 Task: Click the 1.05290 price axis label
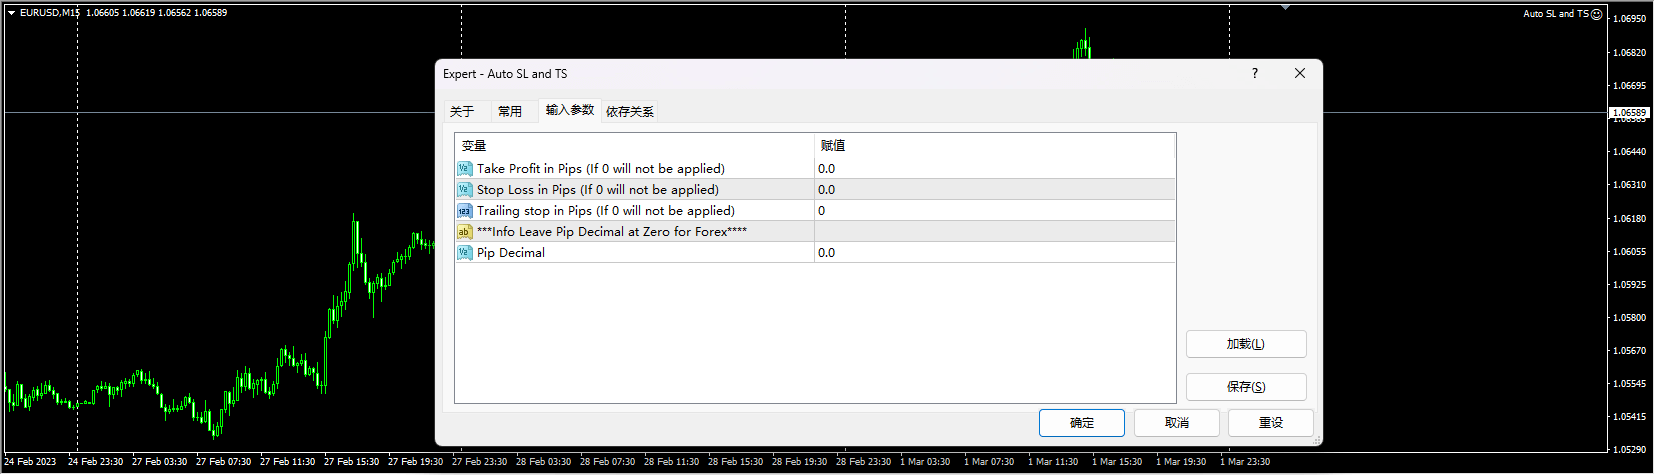(x=1630, y=450)
